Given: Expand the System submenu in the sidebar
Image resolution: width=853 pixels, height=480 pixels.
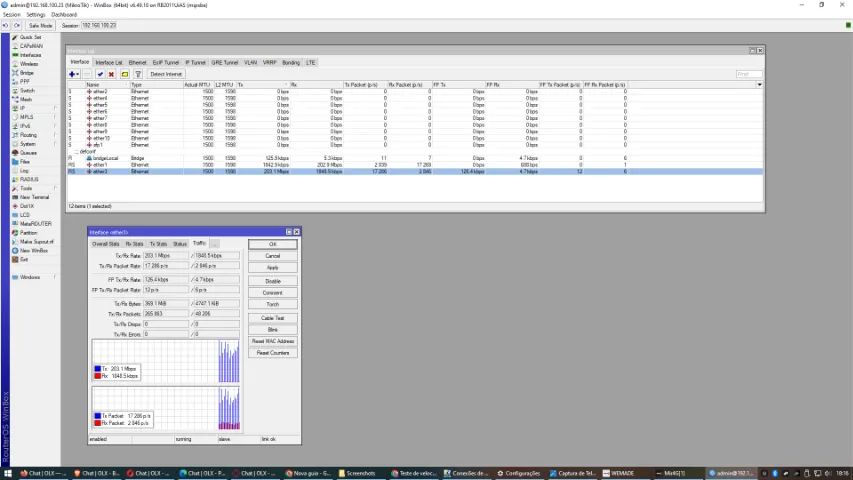Looking at the screenshot, I should (x=55, y=144).
